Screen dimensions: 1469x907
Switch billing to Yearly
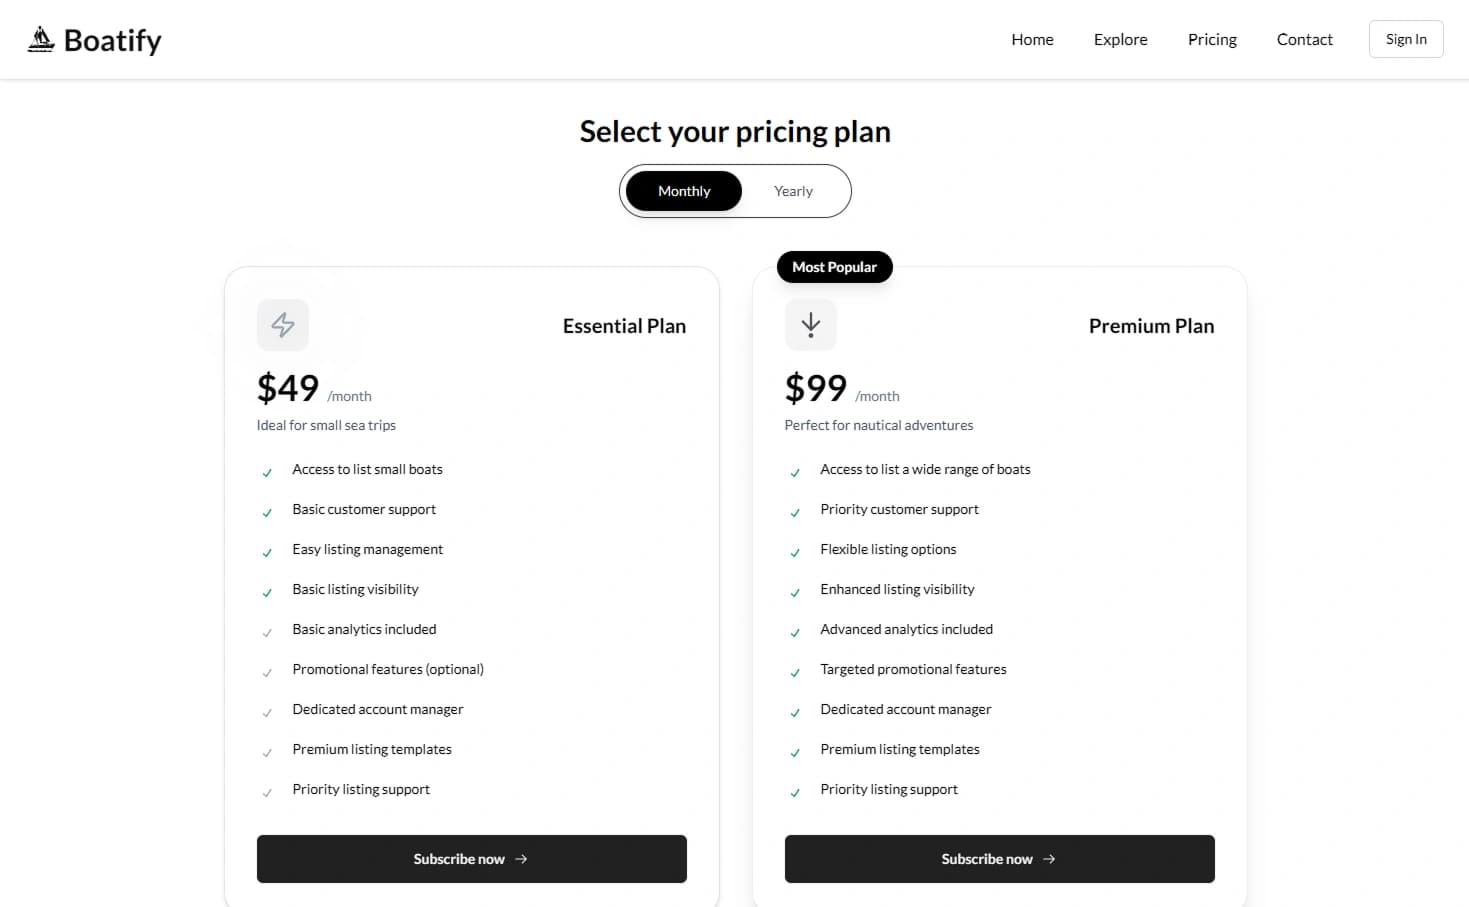coord(792,190)
